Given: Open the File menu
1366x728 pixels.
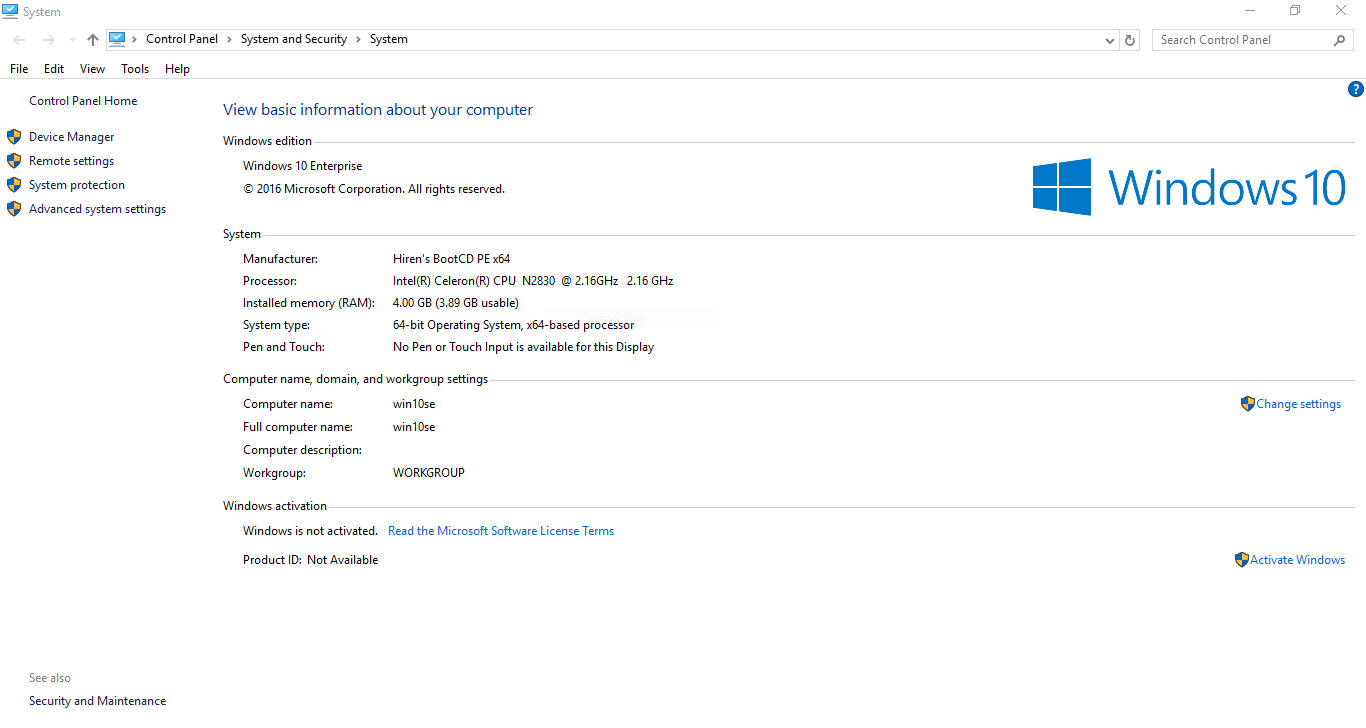Looking at the screenshot, I should (19, 69).
